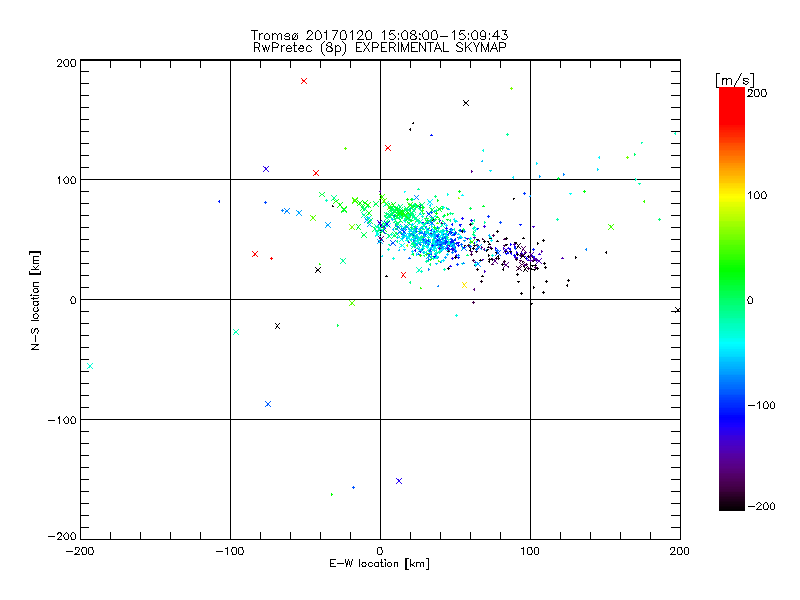Select the '[m/s]' colorbar unit label
Viewport: 800px width, 600px height.
[734, 80]
